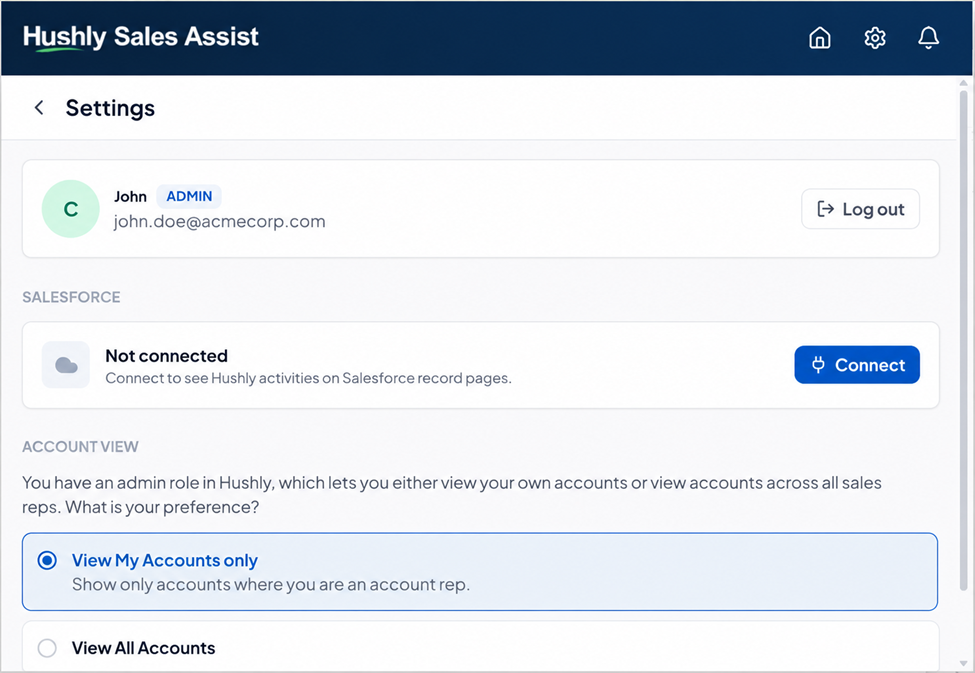
Task: Click the Salesforce cloud icon
Action: pos(66,365)
